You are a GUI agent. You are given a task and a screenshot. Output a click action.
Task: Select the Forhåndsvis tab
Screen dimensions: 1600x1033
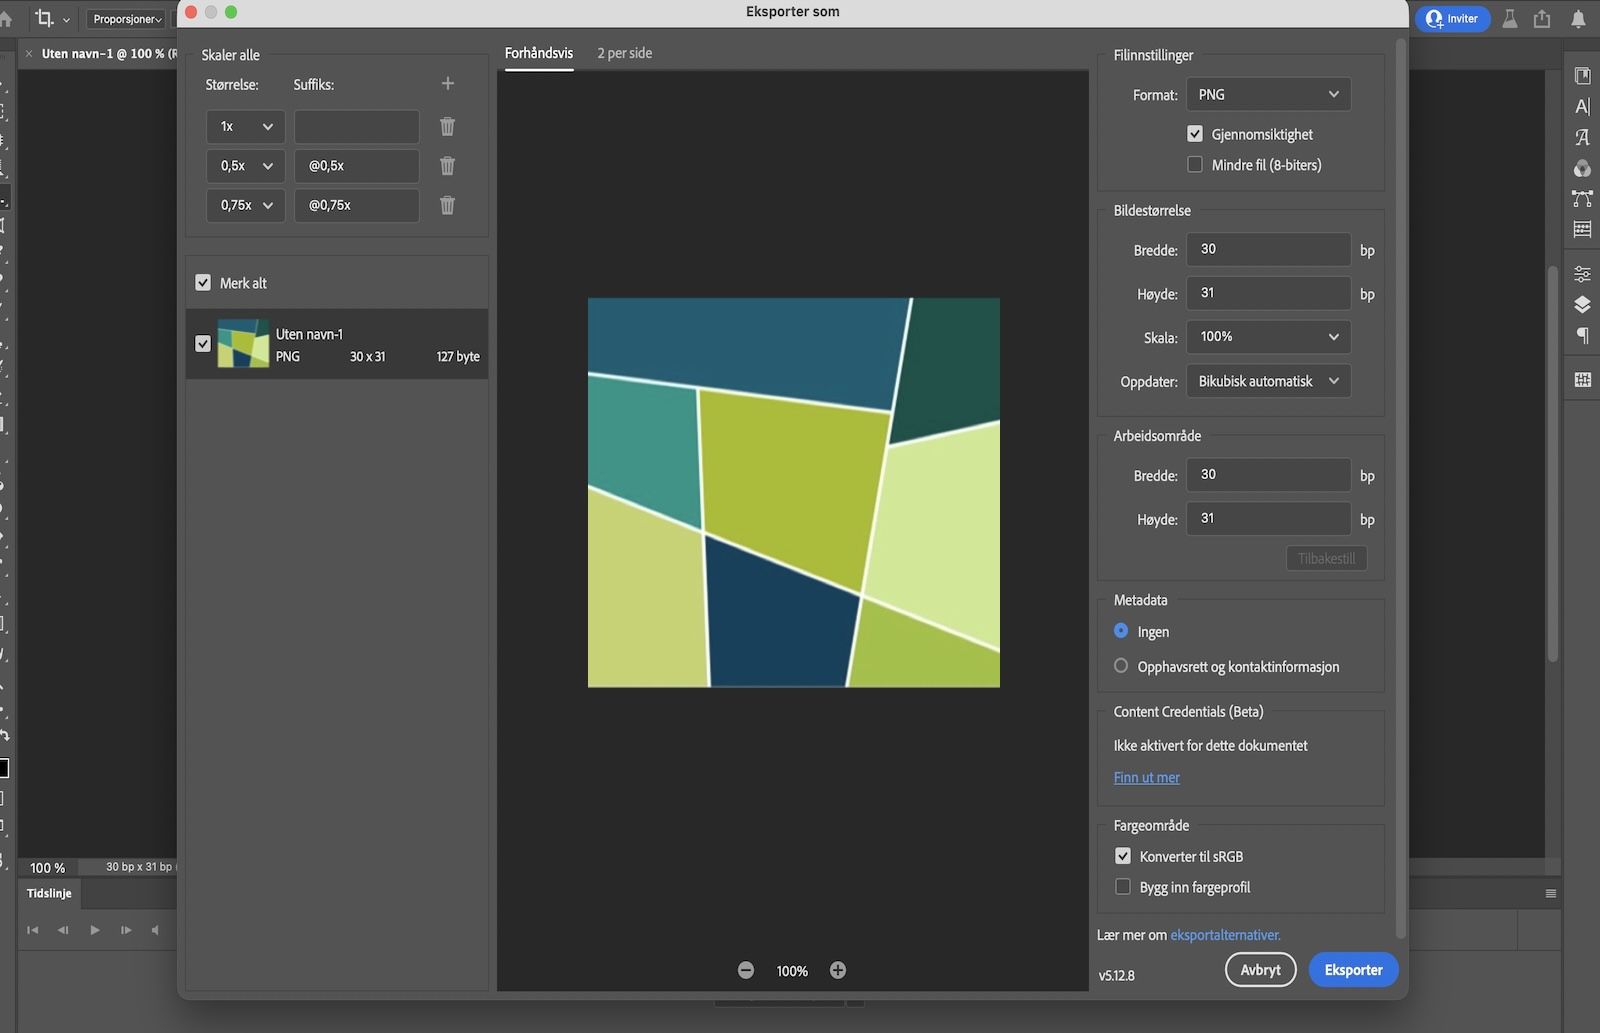click(x=538, y=53)
